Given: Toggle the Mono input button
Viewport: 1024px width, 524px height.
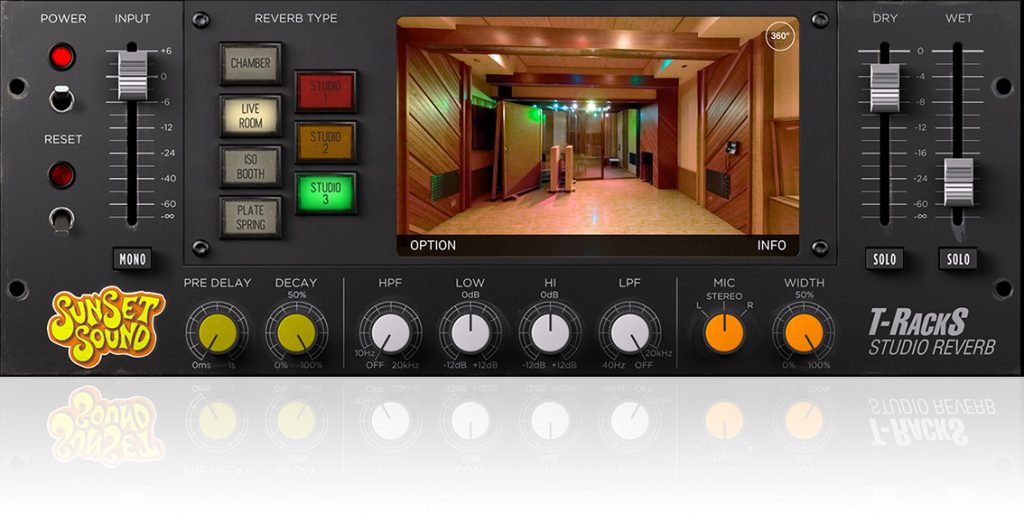Looking at the screenshot, I should point(132,259).
